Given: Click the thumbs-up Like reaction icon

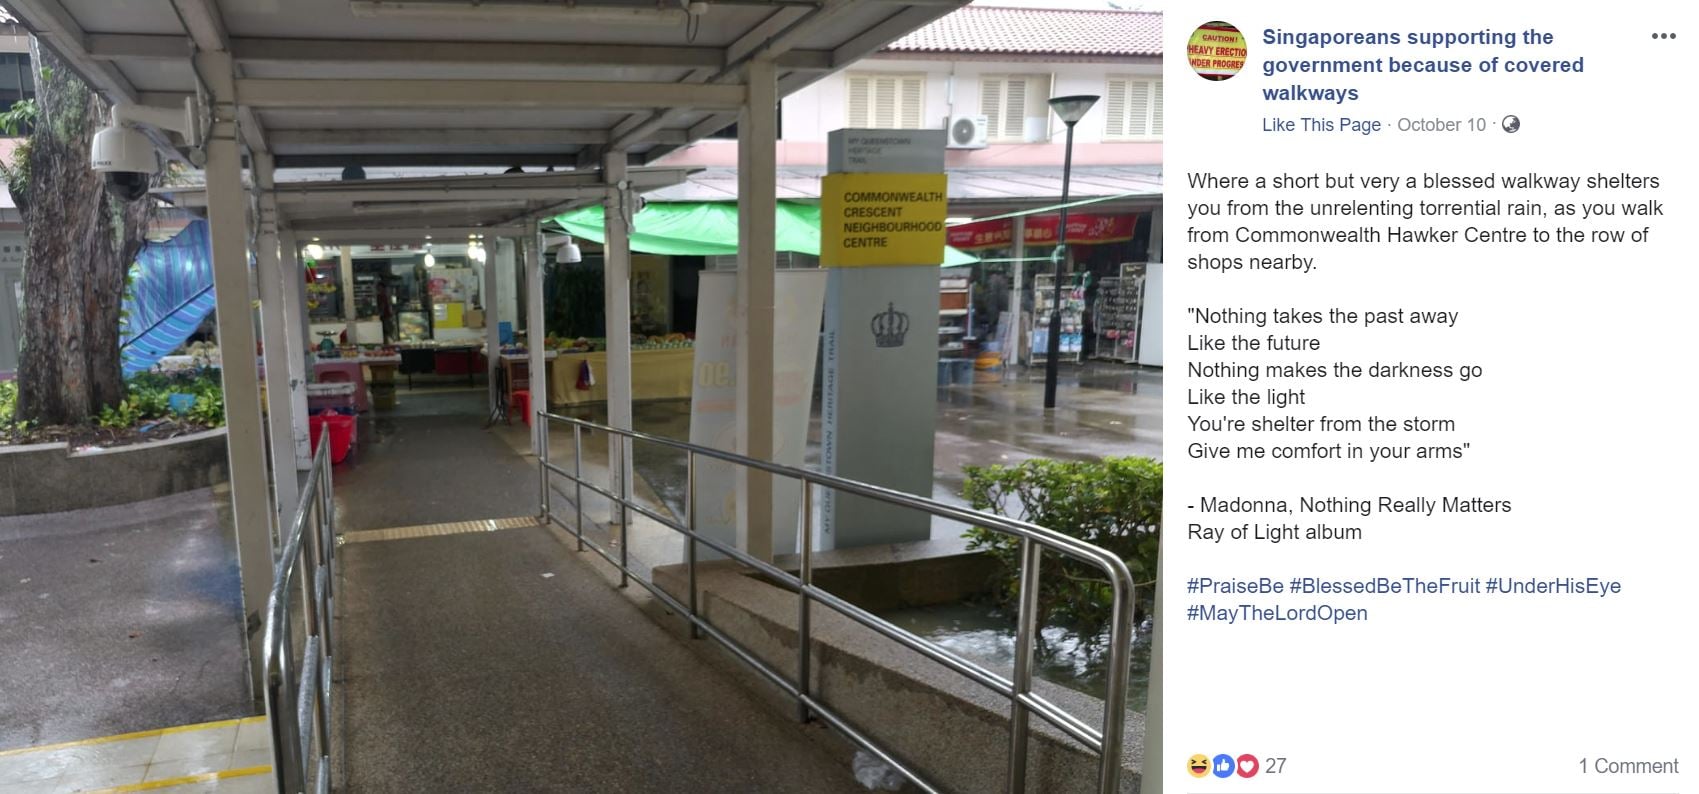Looking at the screenshot, I should pos(1222,766).
